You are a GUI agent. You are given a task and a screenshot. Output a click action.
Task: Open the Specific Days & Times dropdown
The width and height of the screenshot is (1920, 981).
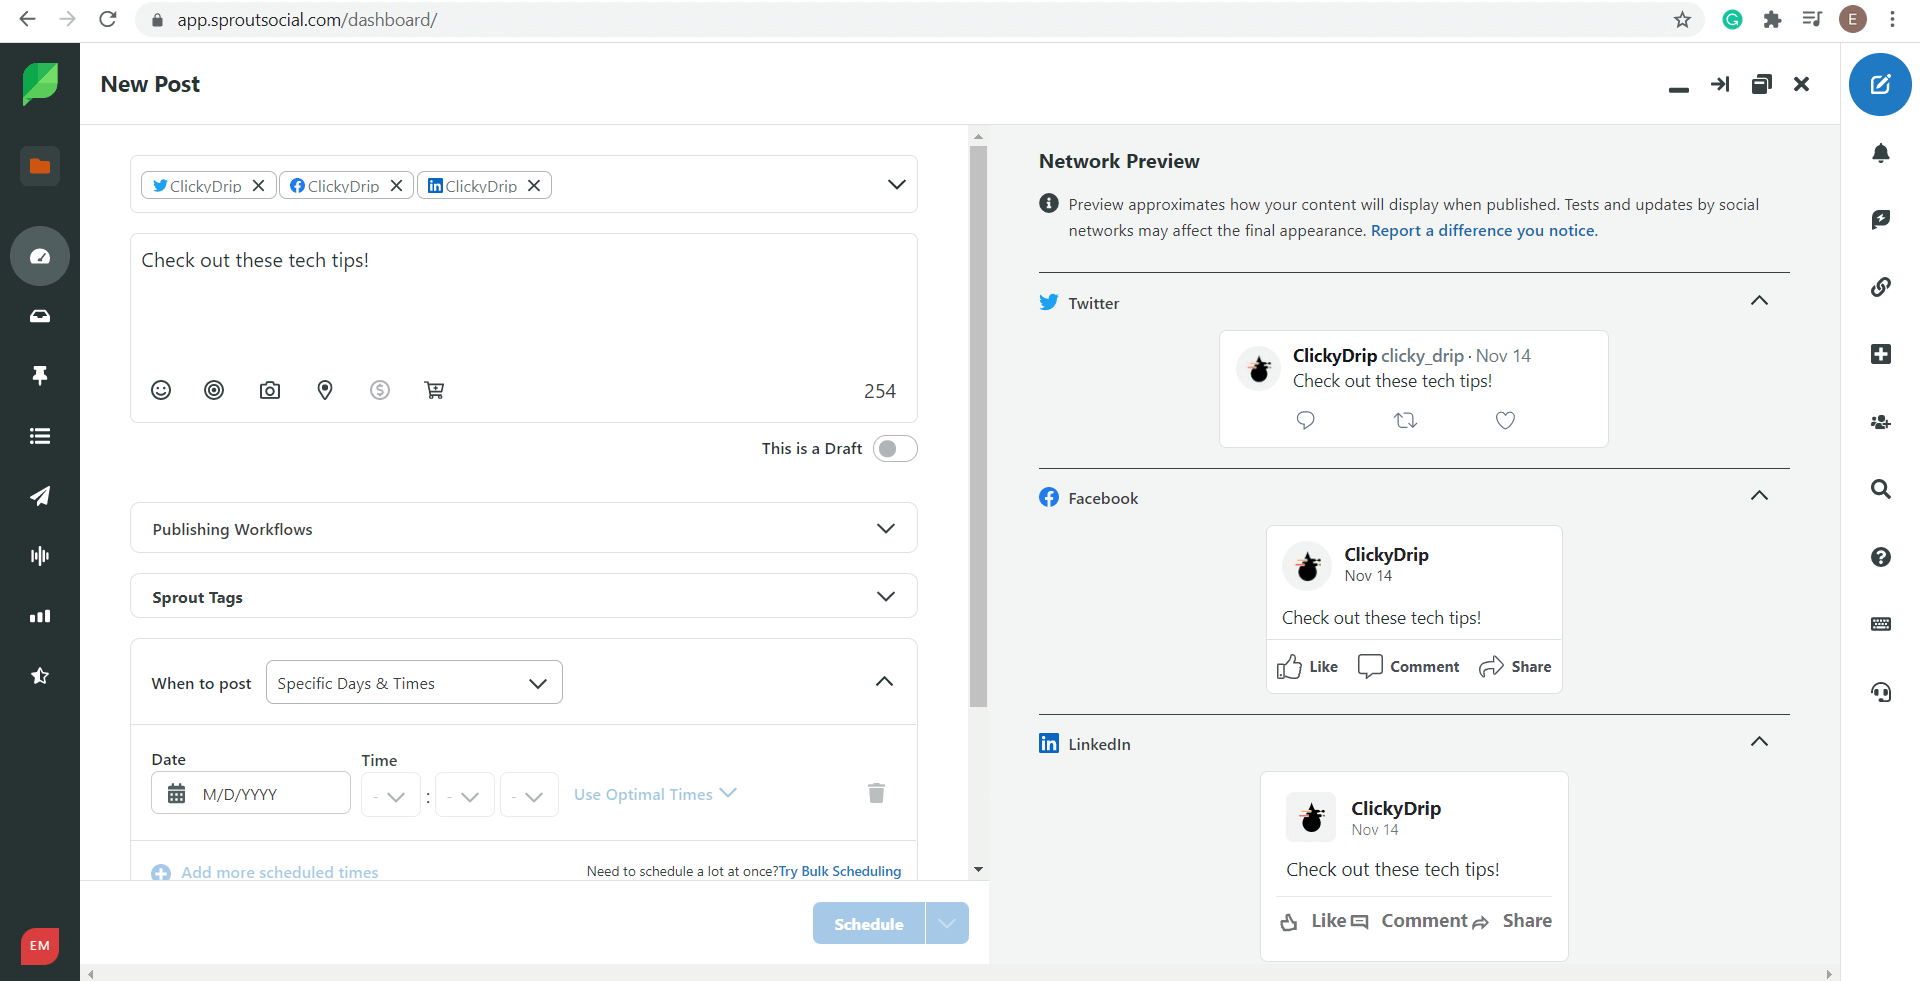(x=414, y=683)
